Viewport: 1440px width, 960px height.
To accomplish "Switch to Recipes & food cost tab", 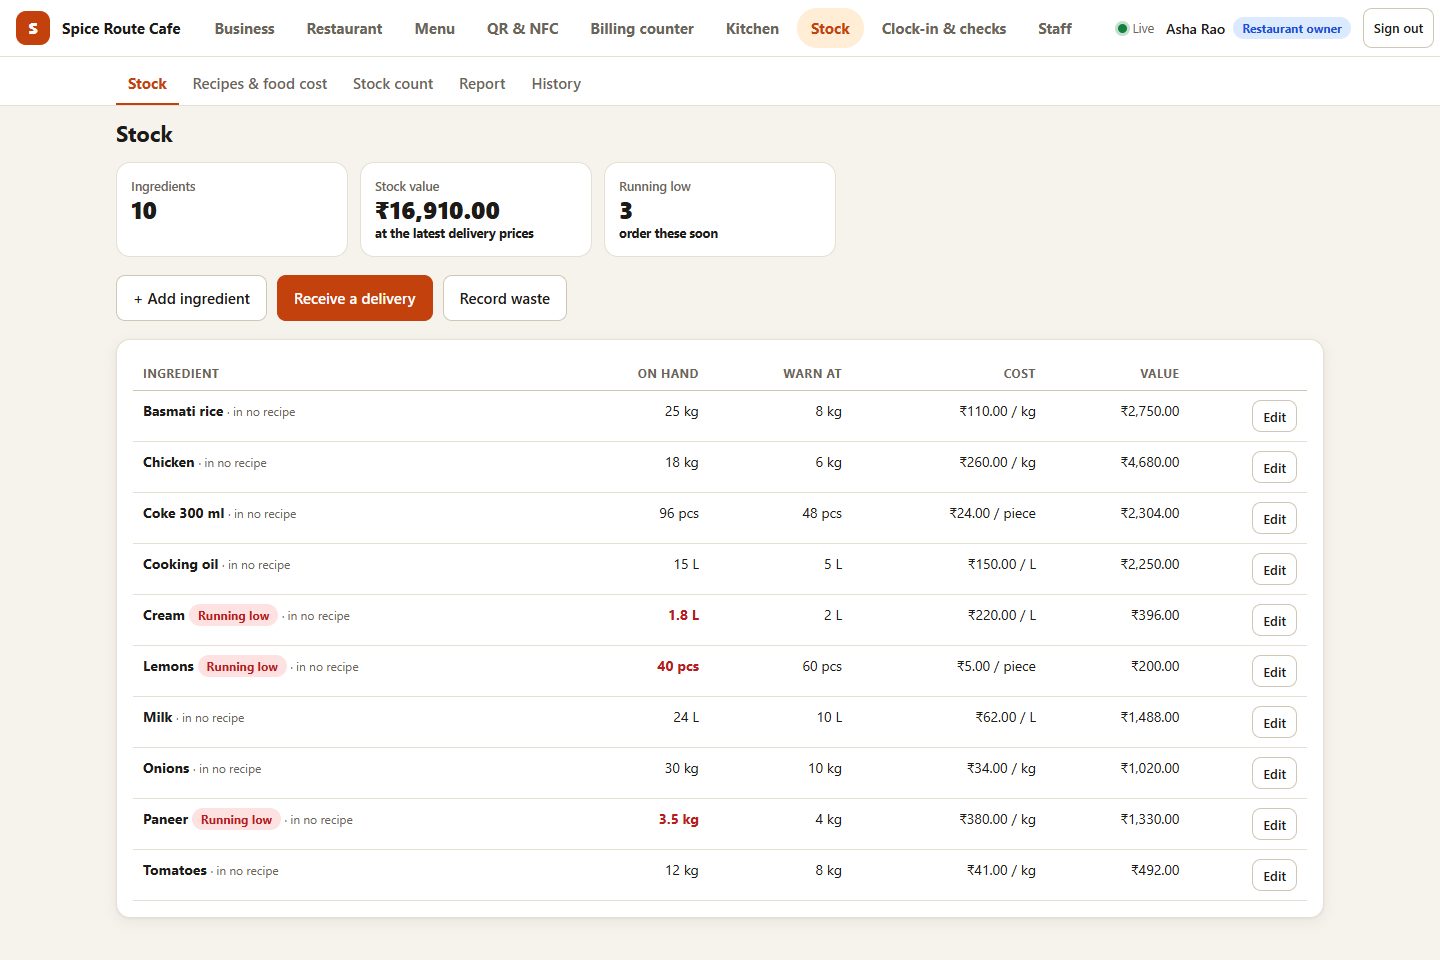I will coord(260,84).
